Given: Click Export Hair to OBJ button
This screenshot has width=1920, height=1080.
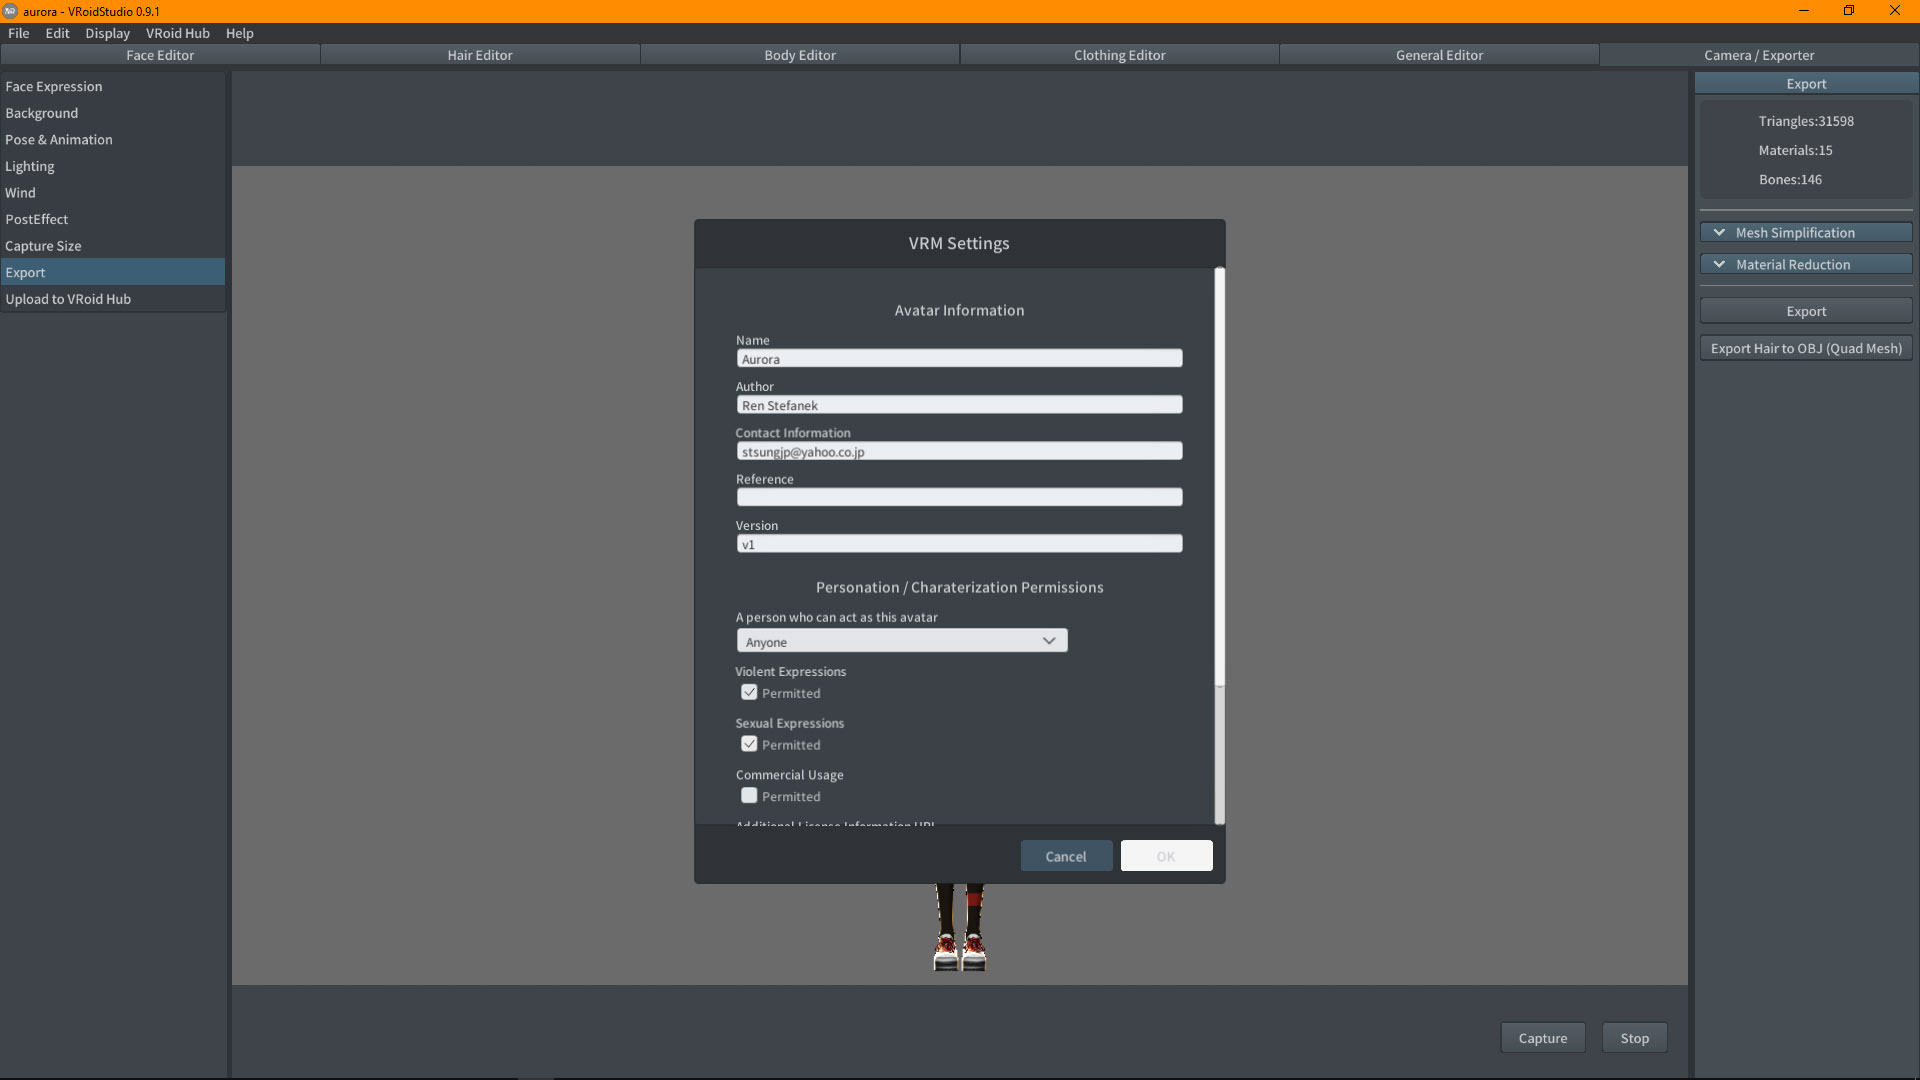Looking at the screenshot, I should (1805, 348).
